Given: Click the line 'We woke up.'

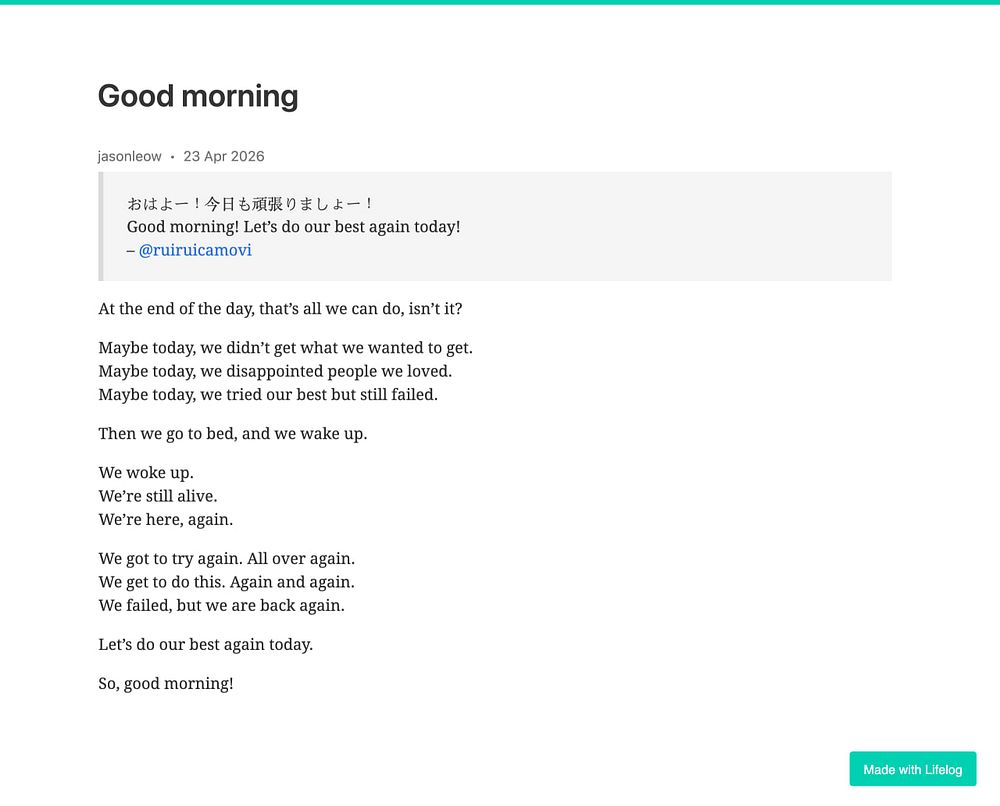Looking at the screenshot, I should pos(146,473).
